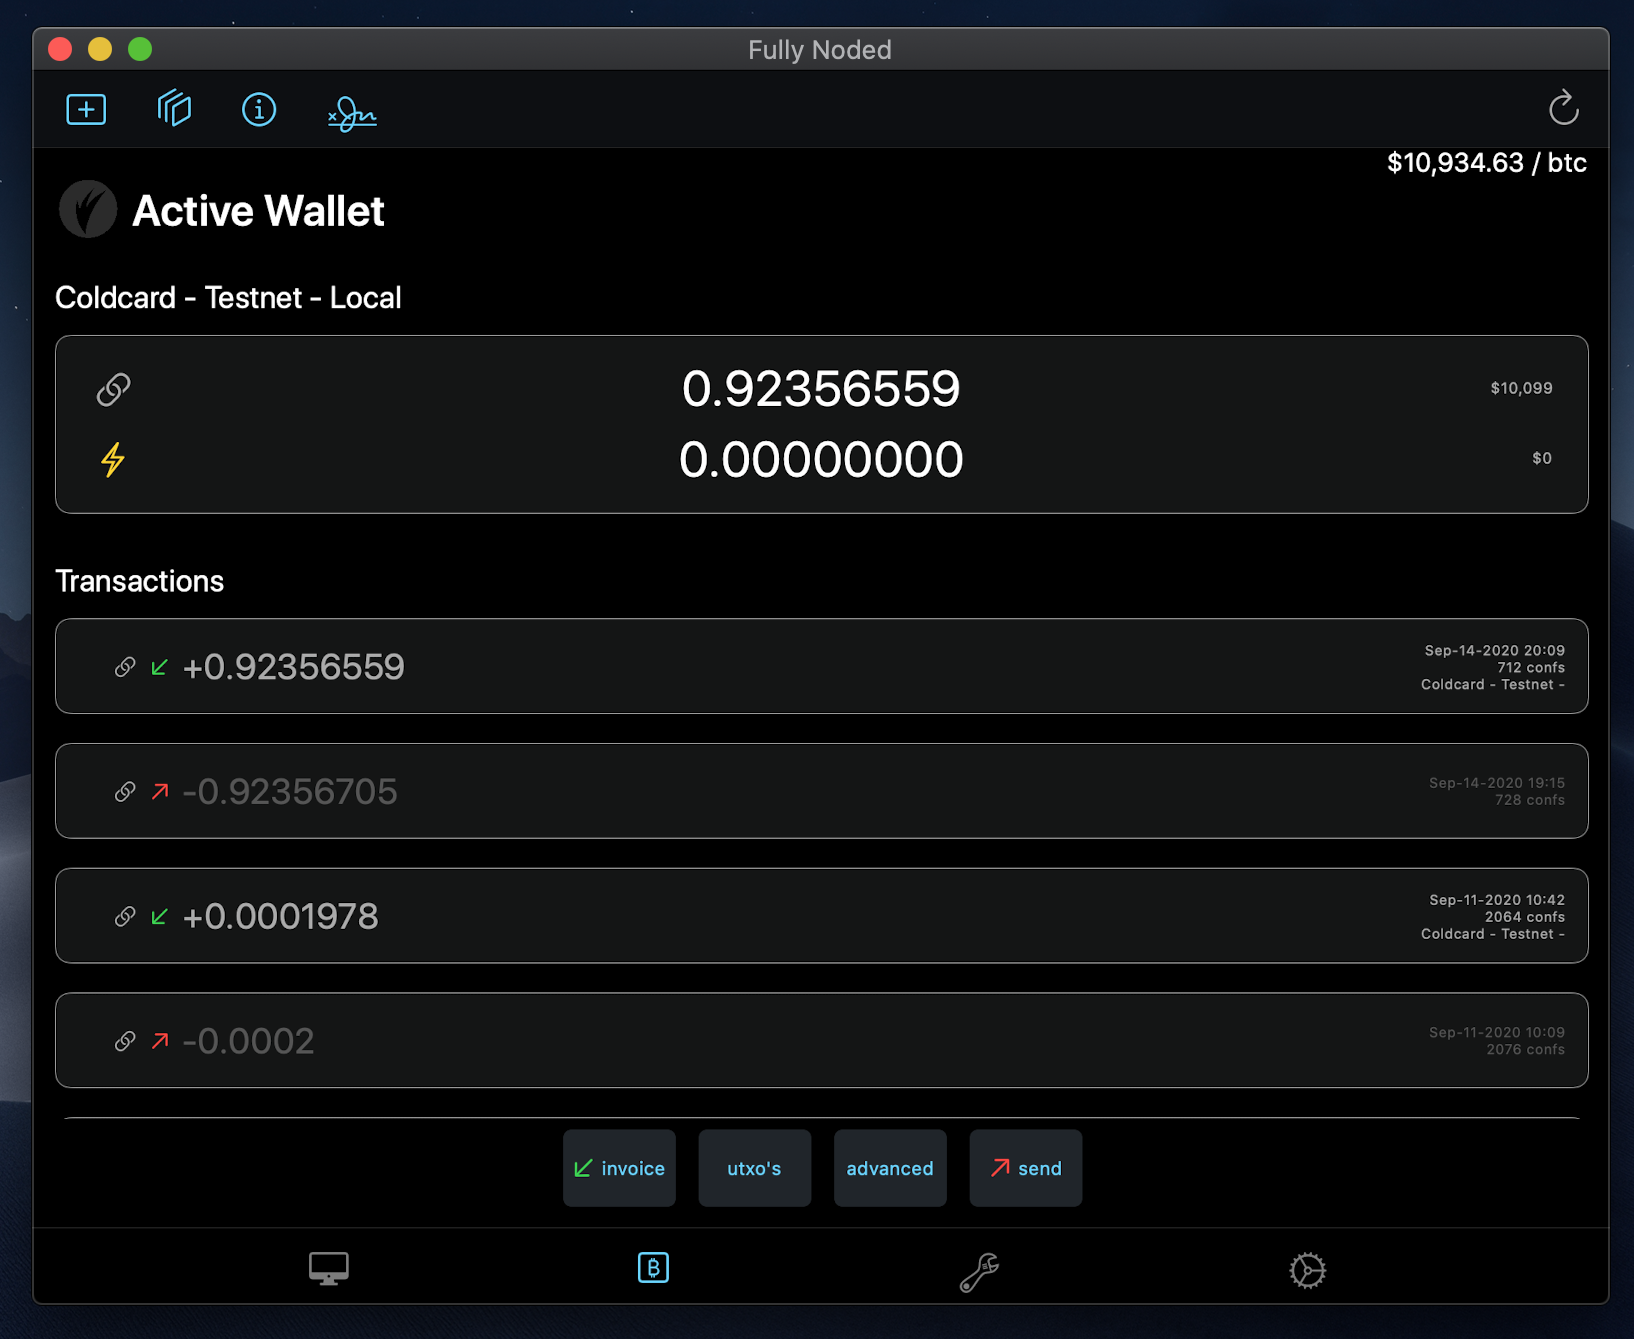Open the signature PSBT signer icon
This screenshot has width=1634, height=1339.
pos(352,114)
